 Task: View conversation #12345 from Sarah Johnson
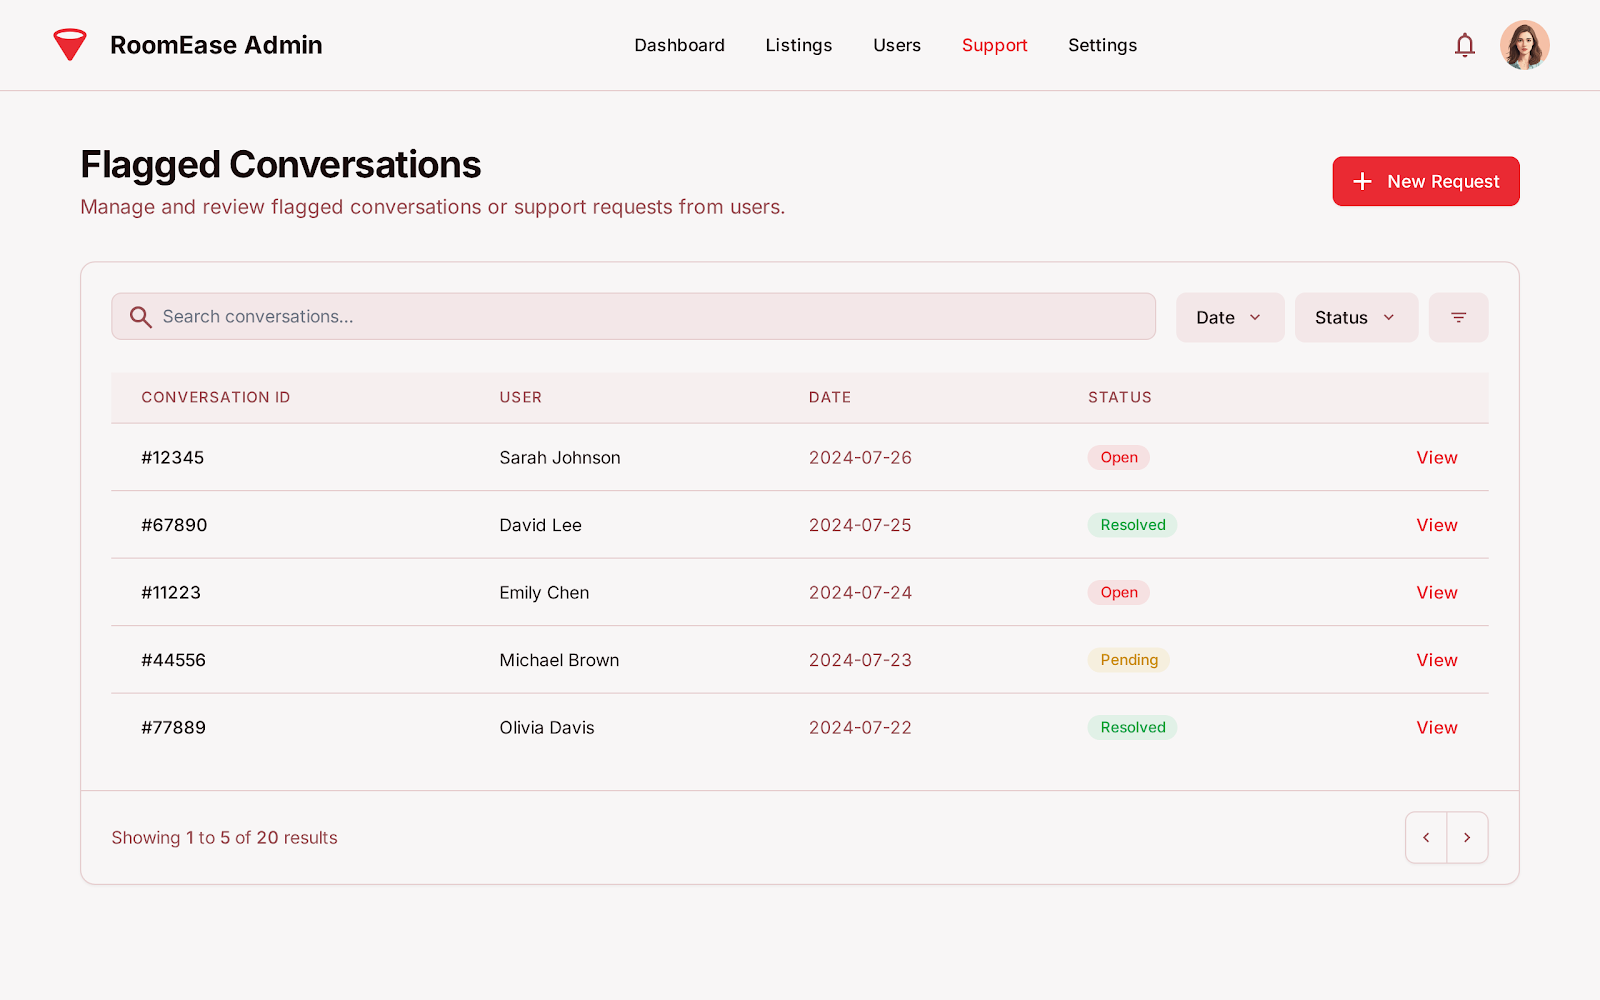[x=1436, y=457]
